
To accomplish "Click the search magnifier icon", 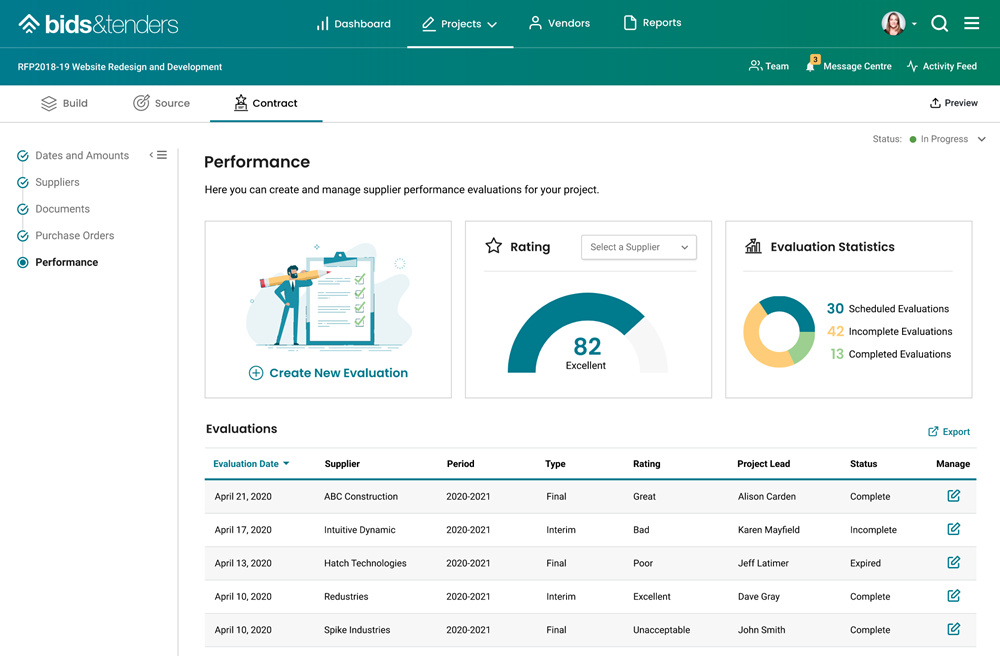I will coord(939,24).
